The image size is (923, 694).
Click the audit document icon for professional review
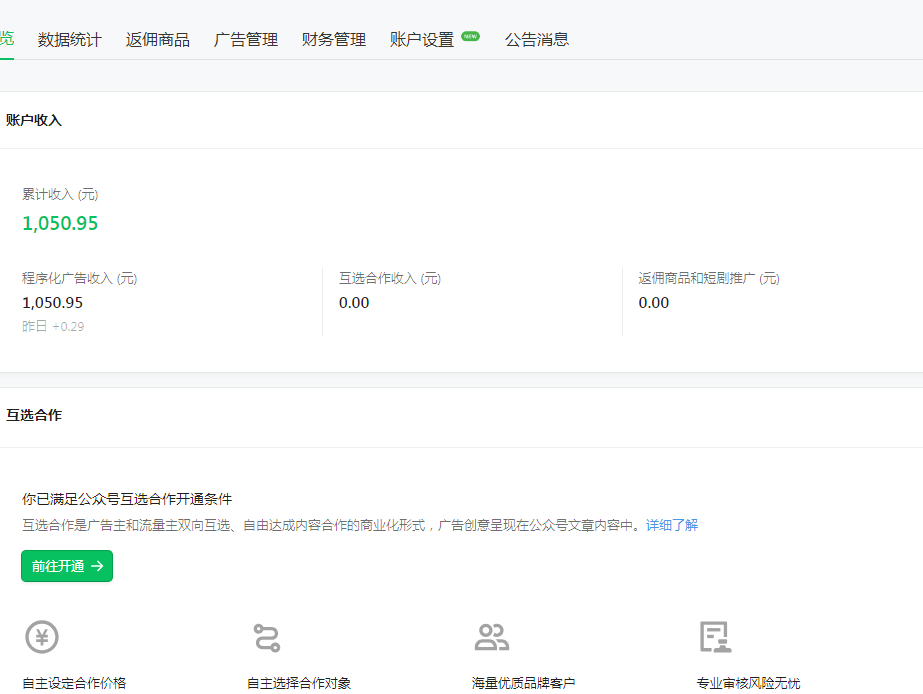tap(715, 637)
